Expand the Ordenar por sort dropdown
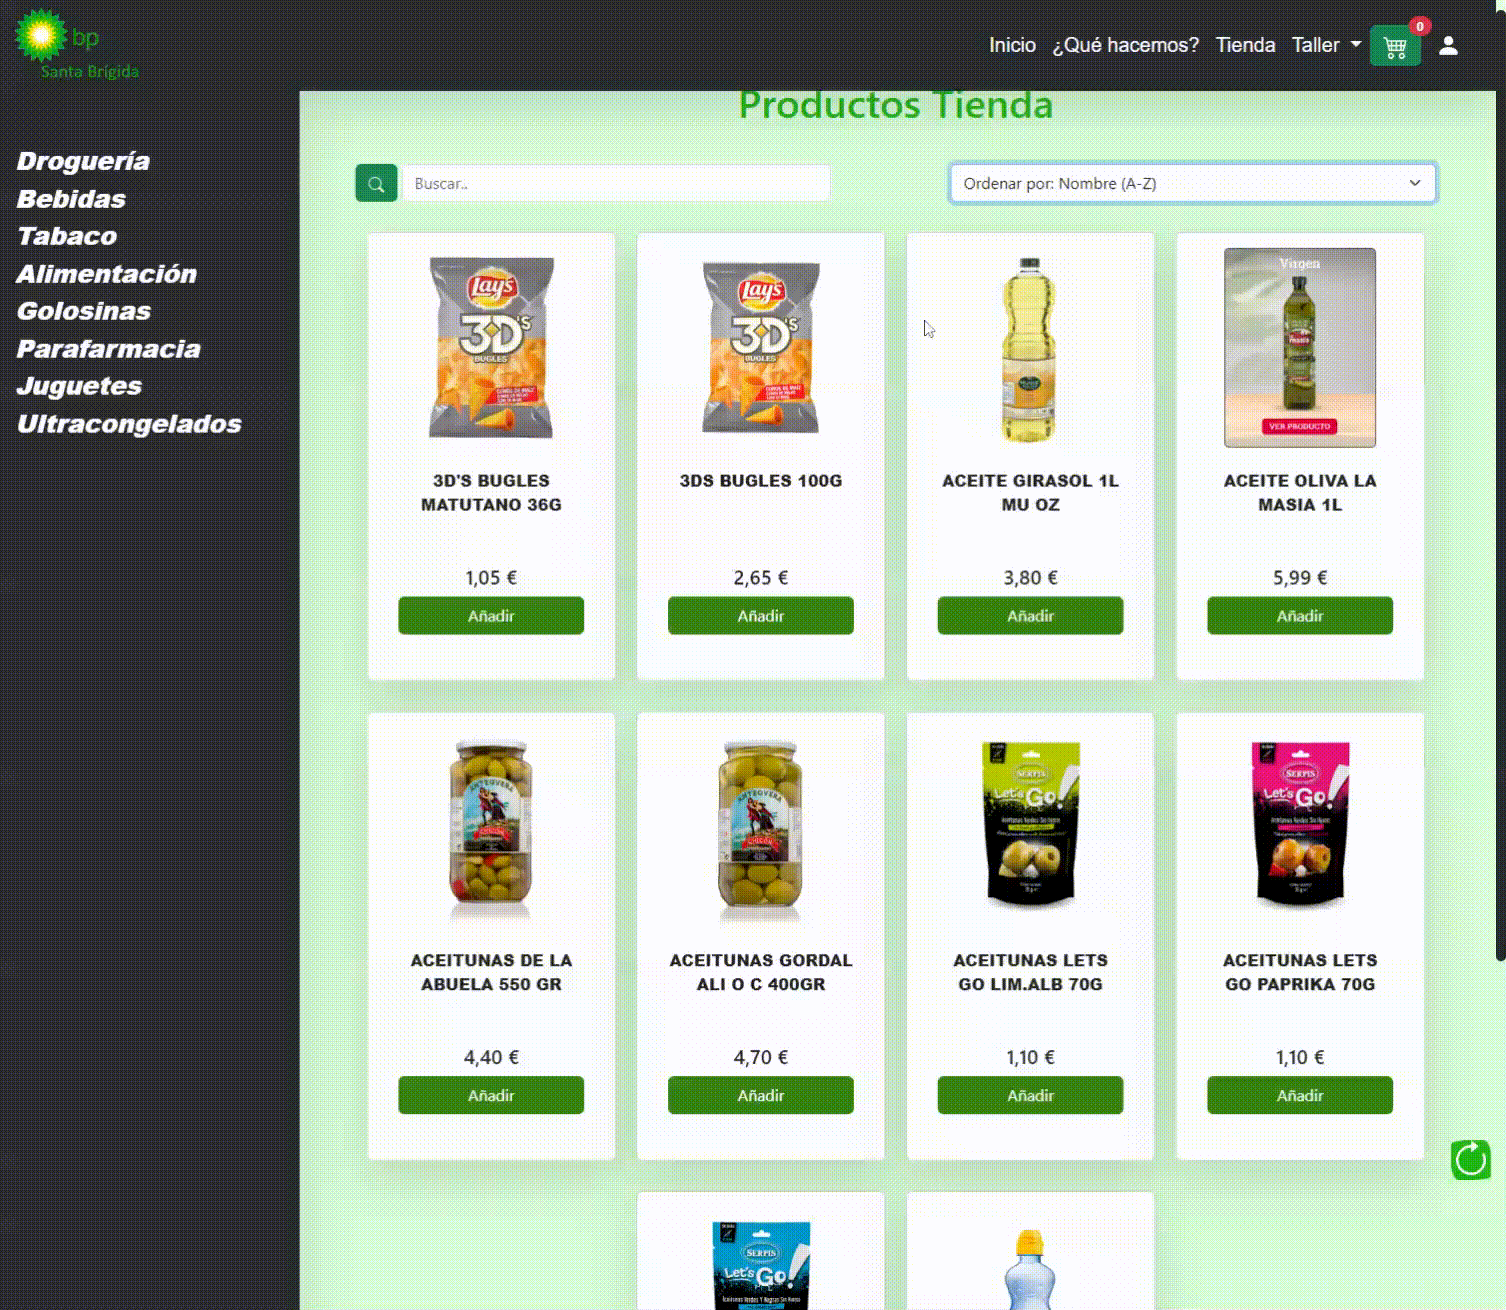This screenshot has width=1506, height=1310. tap(1192, 183)
